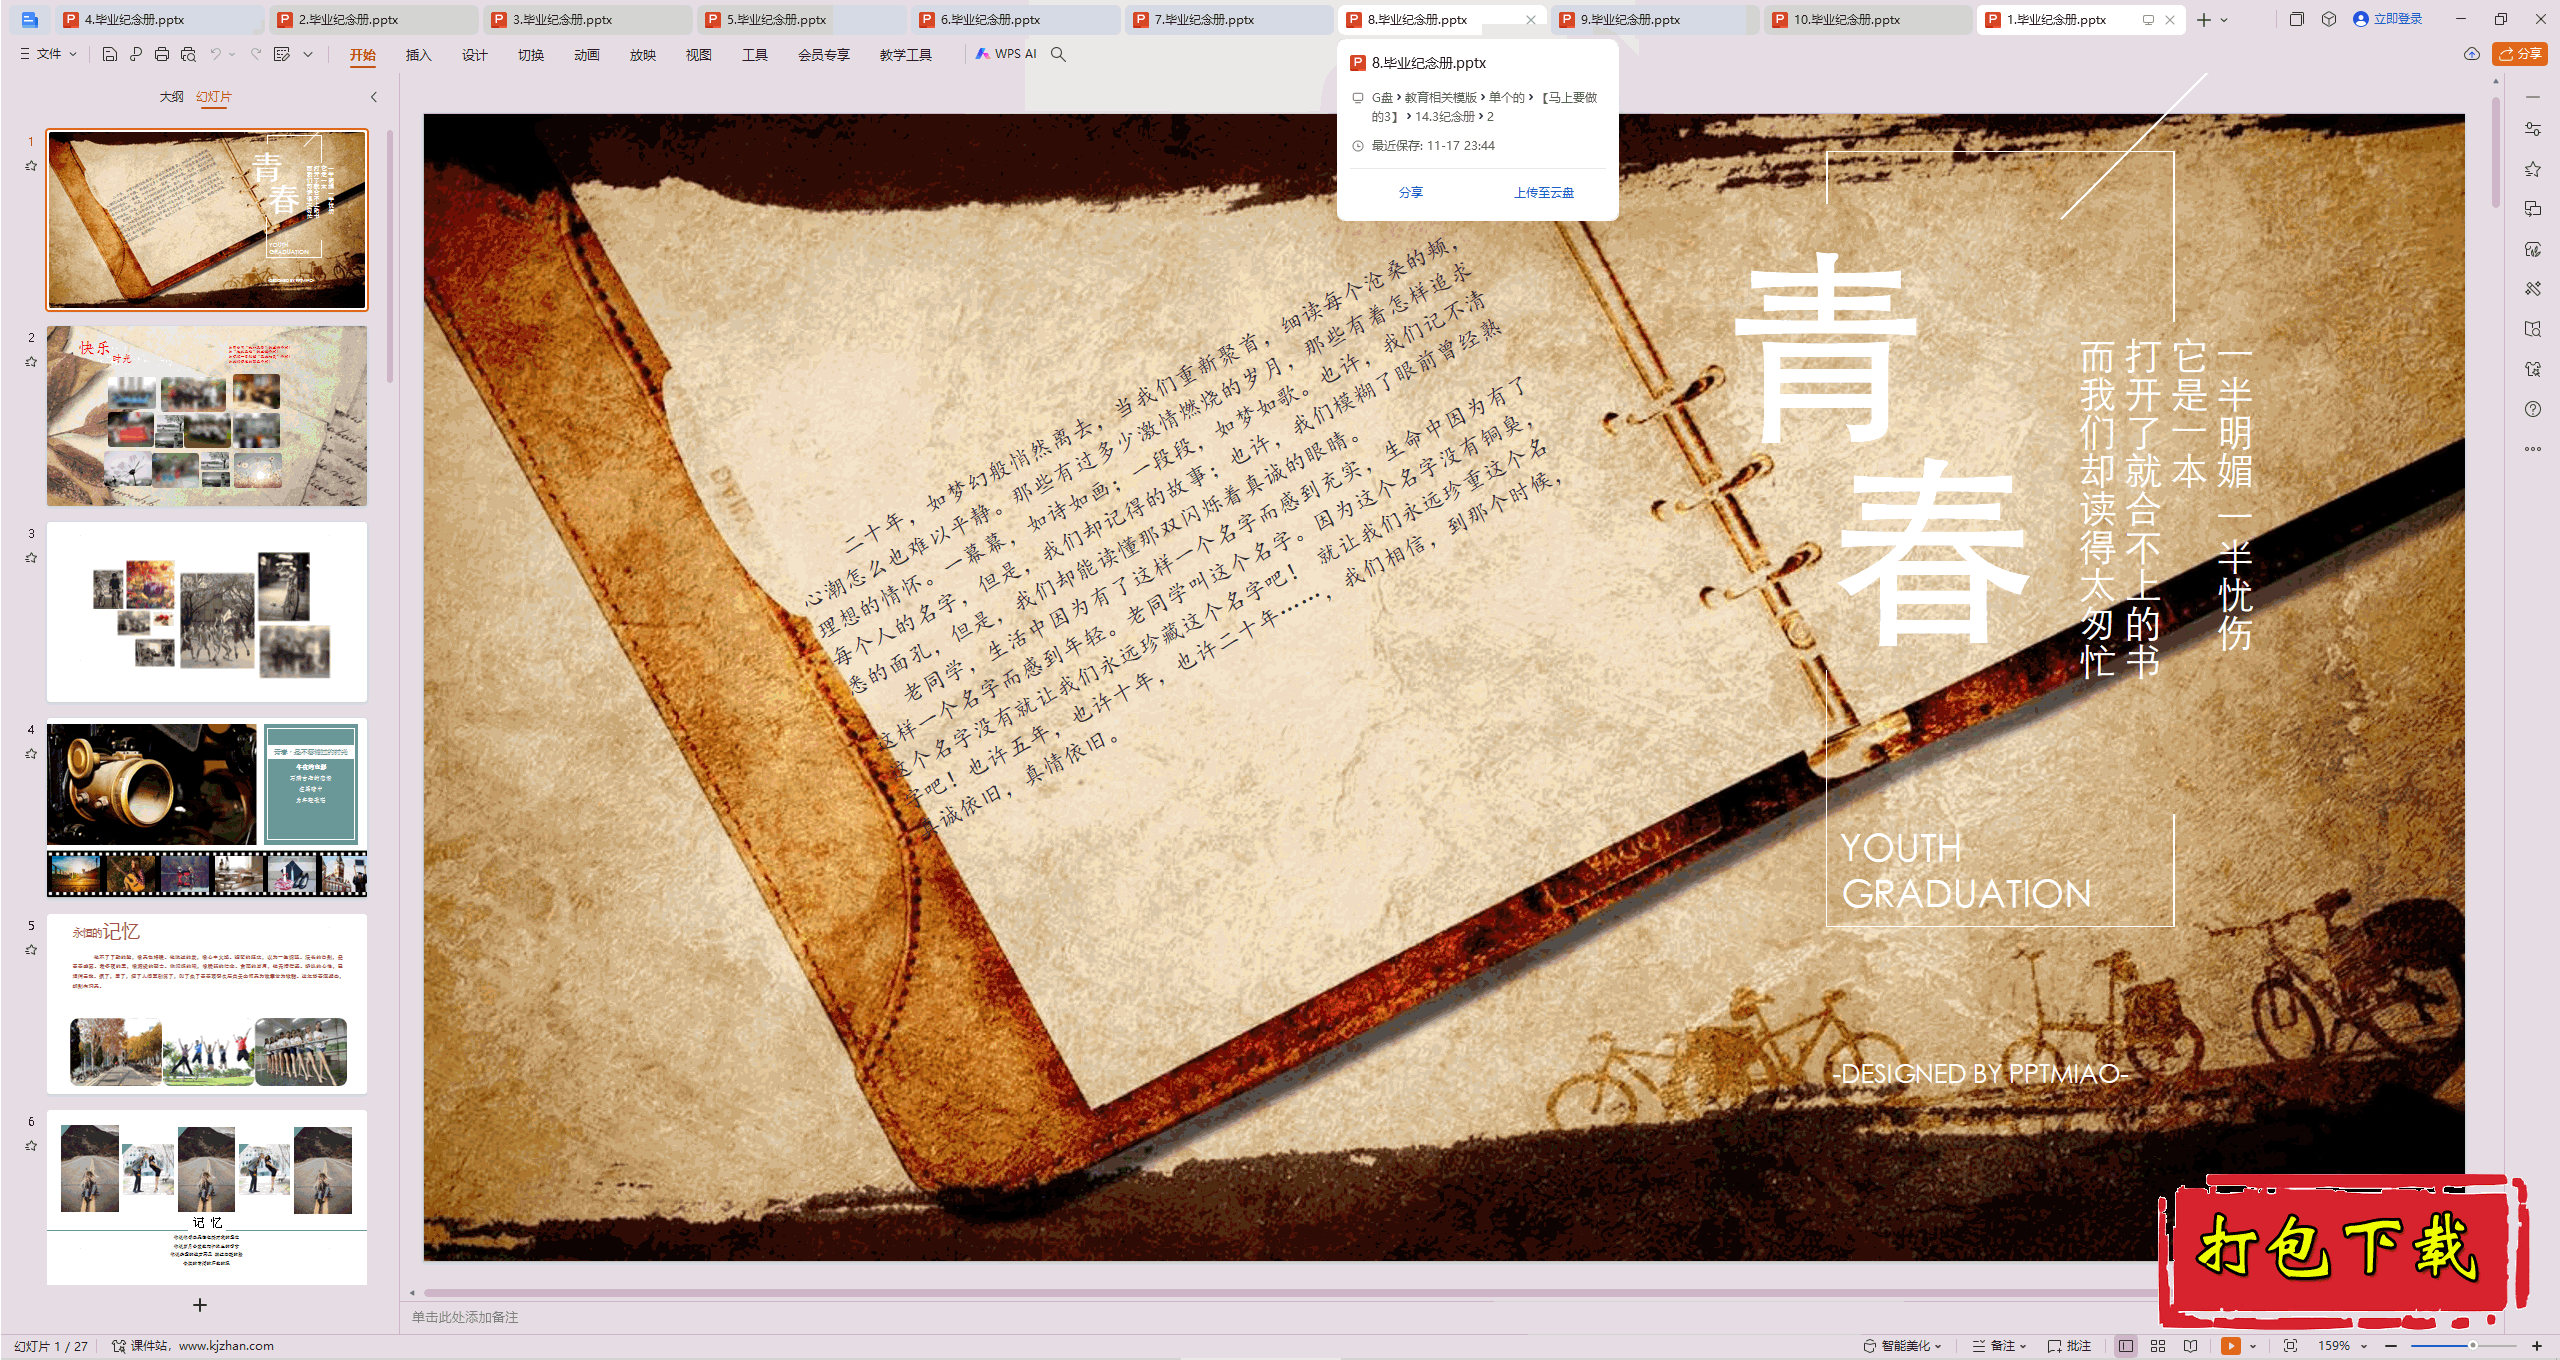2560x1360 pixels.
Task: Toggle star marker on slide 4
Action: tap(31, 754)
